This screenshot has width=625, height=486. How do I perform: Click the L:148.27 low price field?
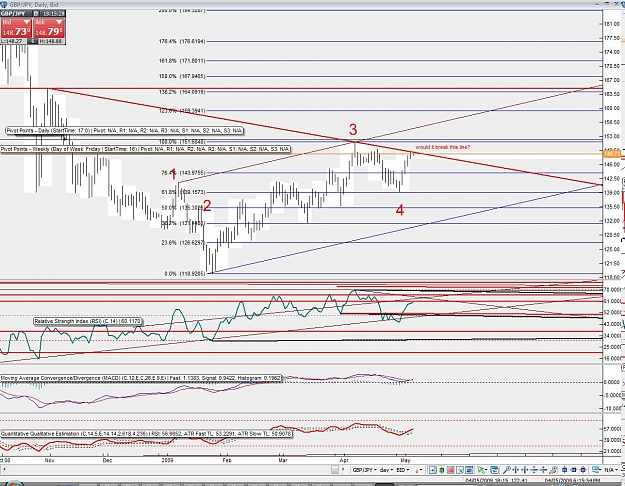(14, 41)
